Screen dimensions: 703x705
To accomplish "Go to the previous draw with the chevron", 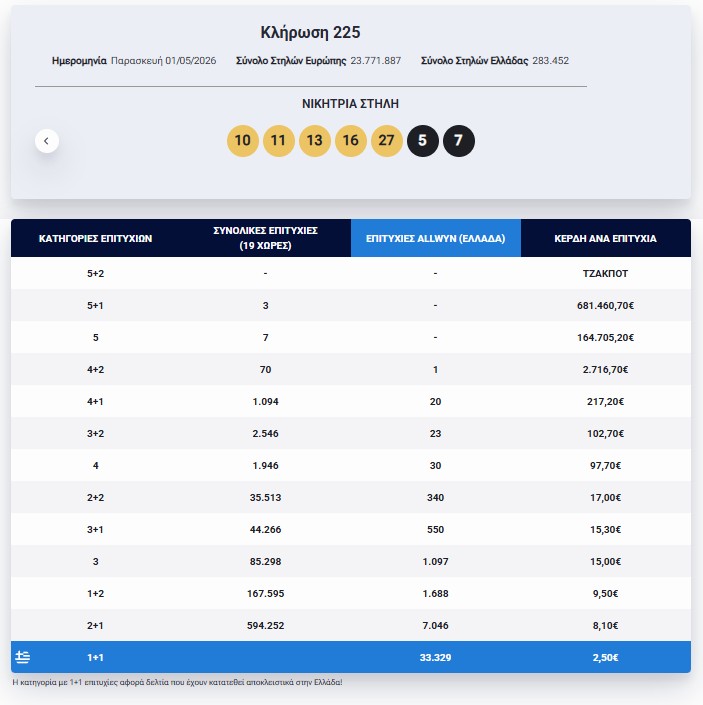I will click(x=47, y=141).
